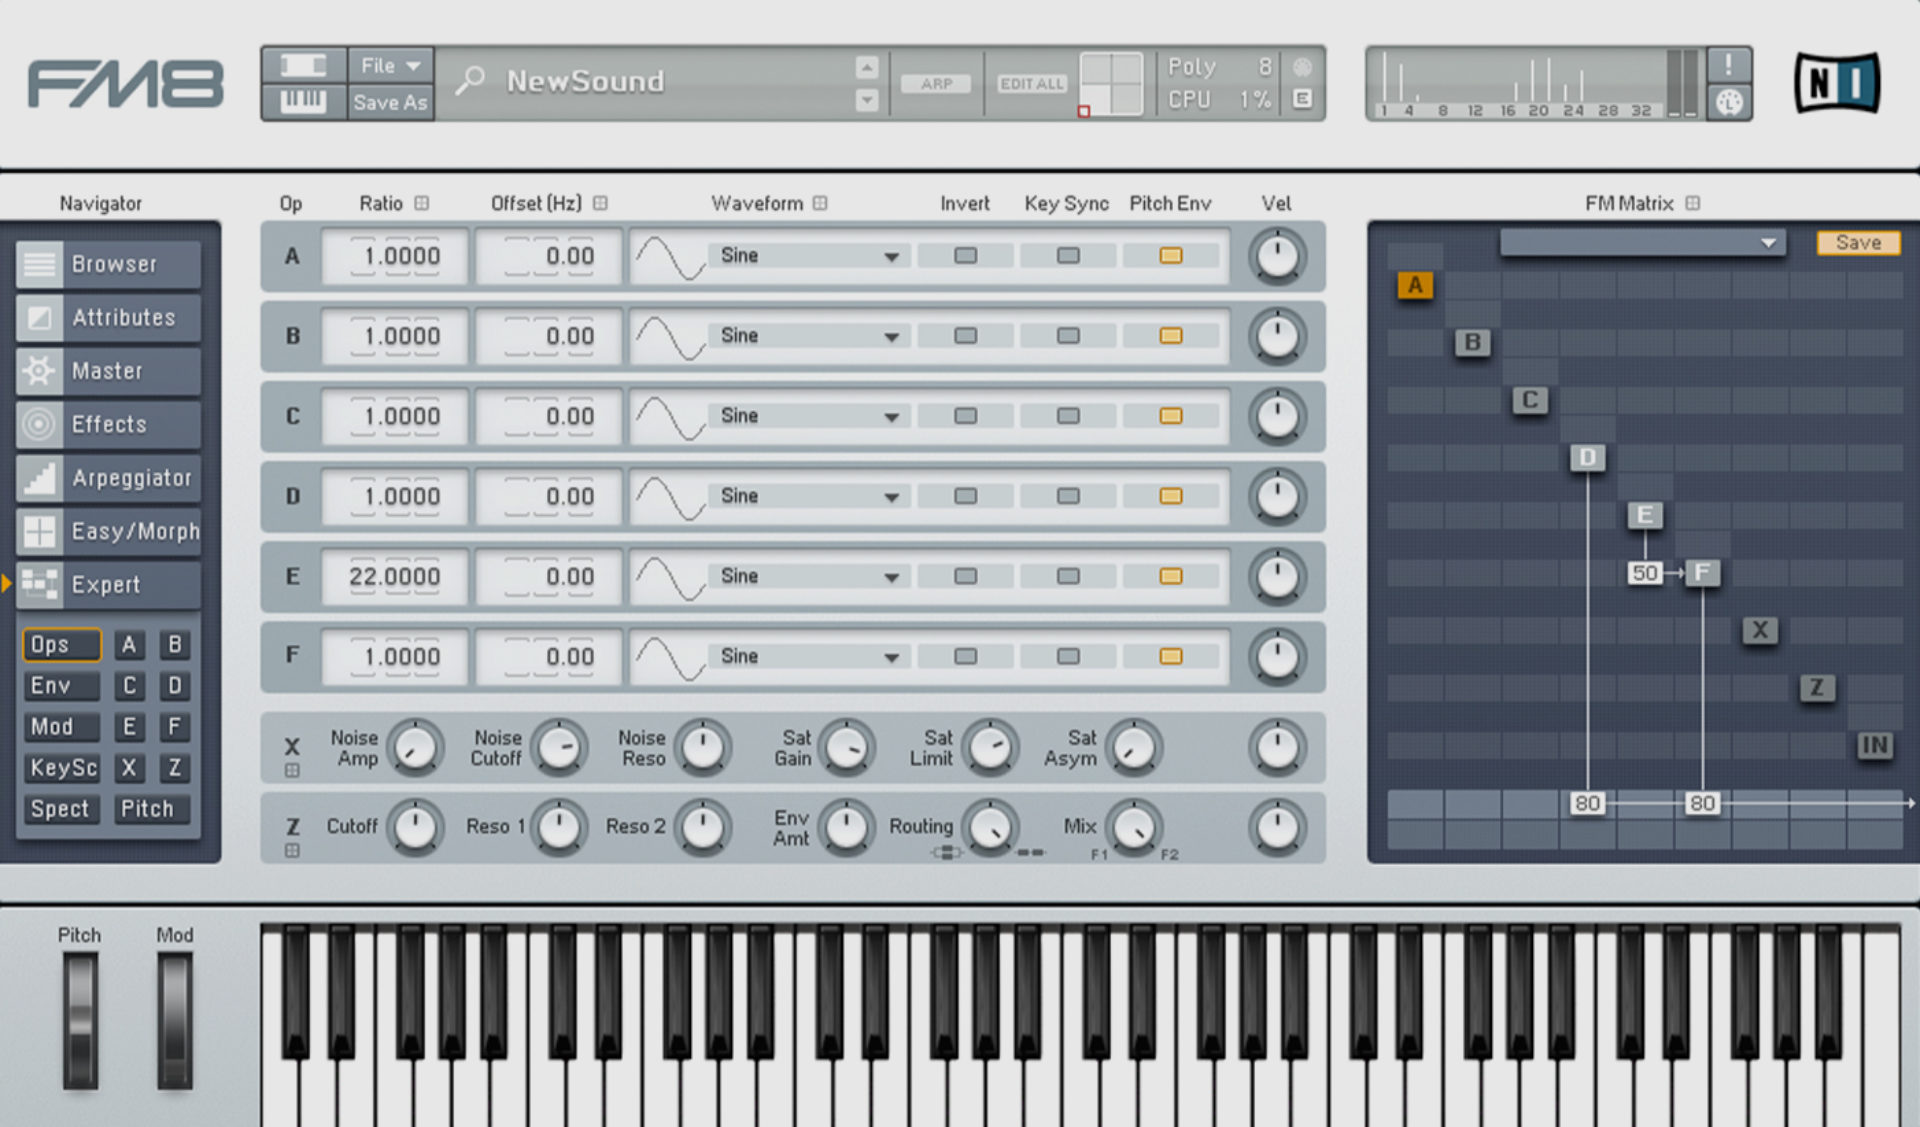The image size is (1920, 1127).
Task: Disable Pitch Env on operator E
Action: pos(1170,576)
